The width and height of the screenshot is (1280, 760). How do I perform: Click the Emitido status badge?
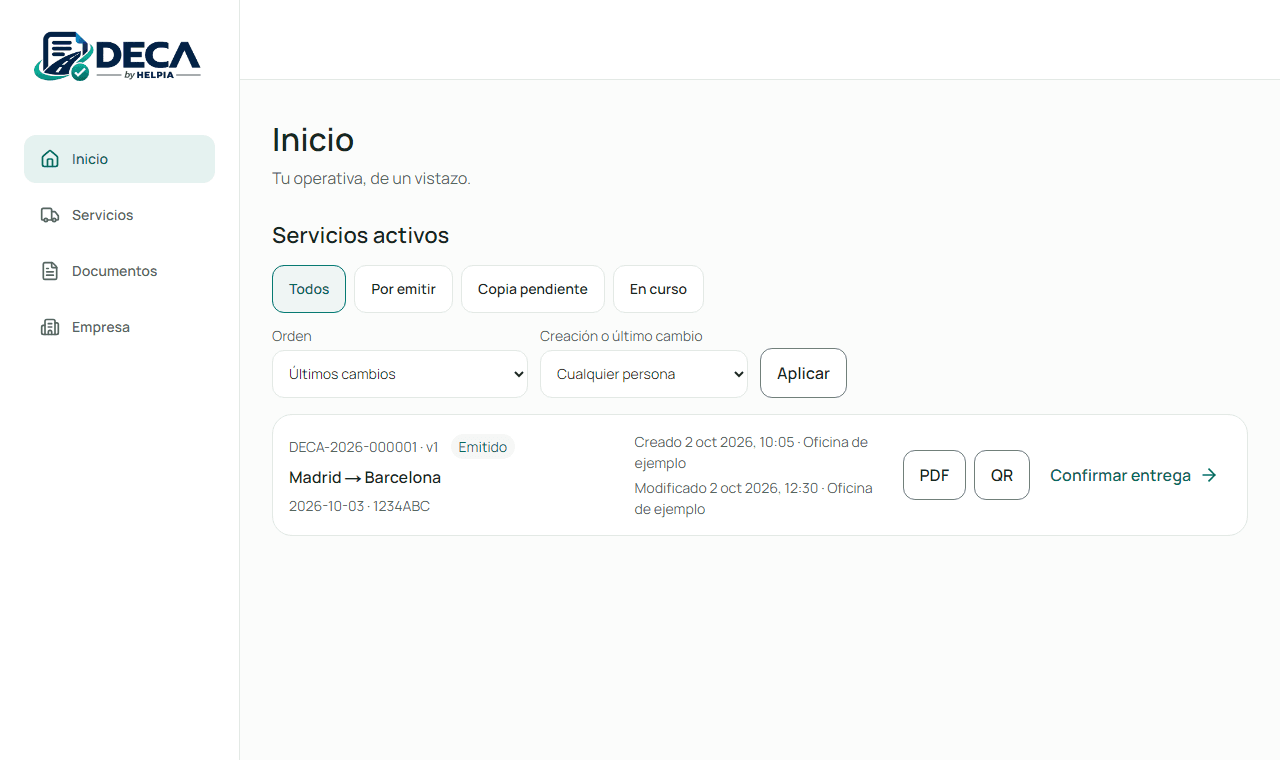coord(483,447)
